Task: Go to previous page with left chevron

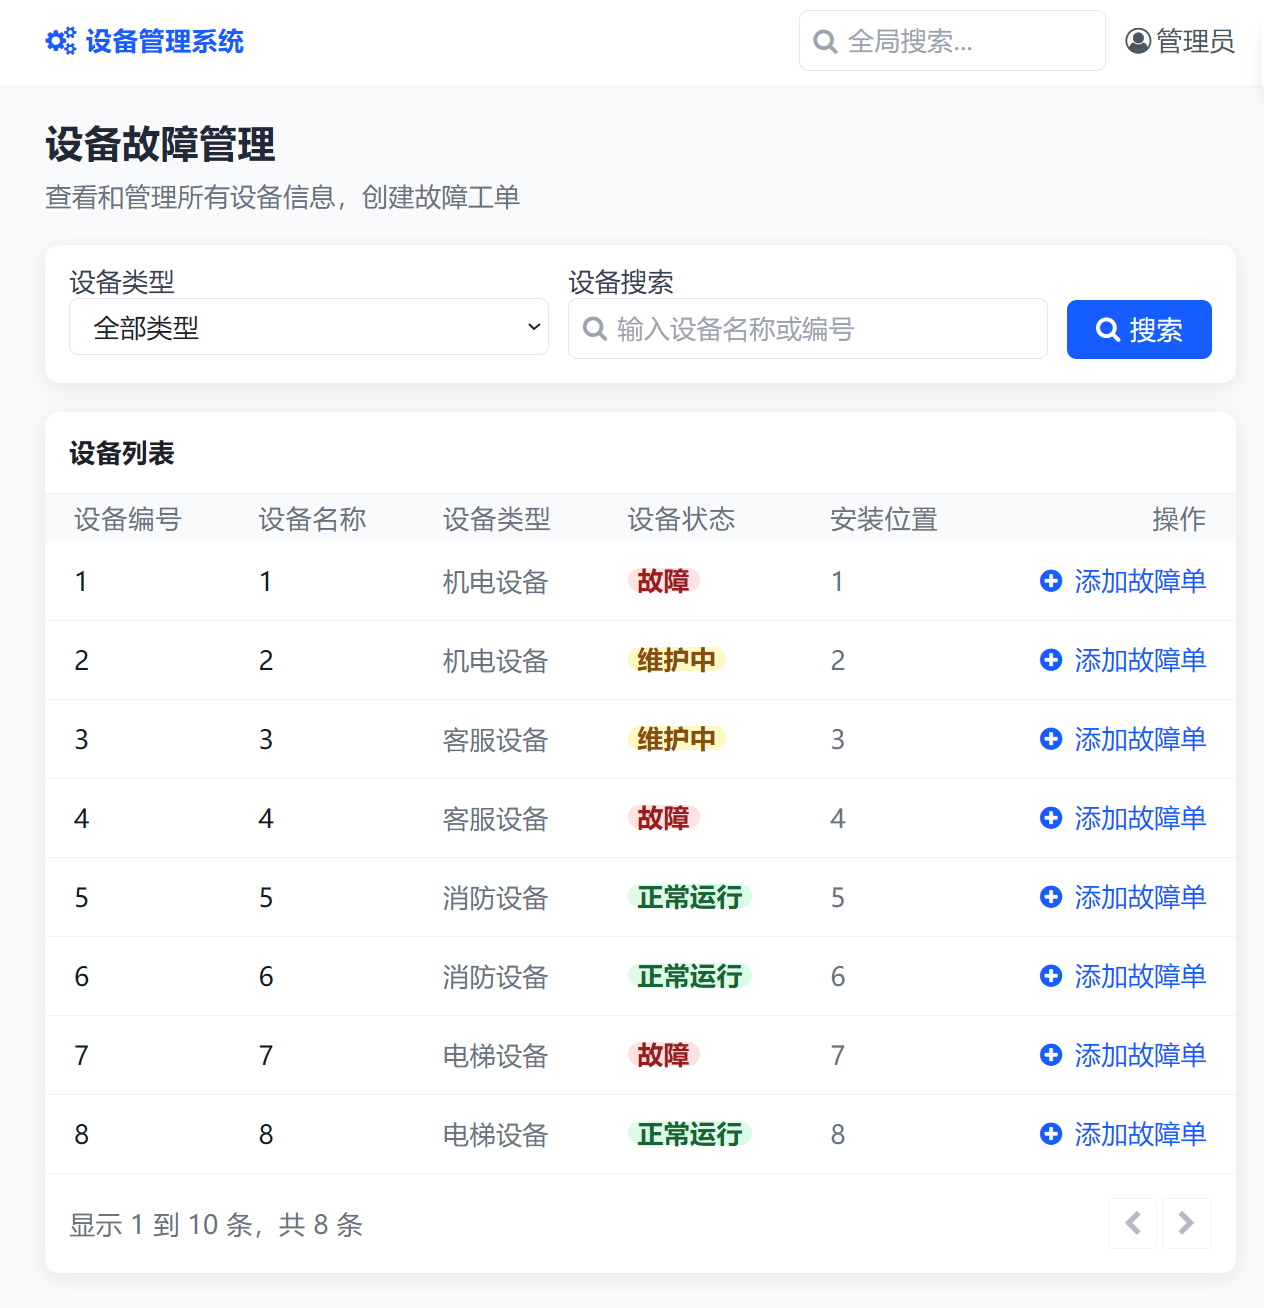Action: (x=1133, y=1223)
